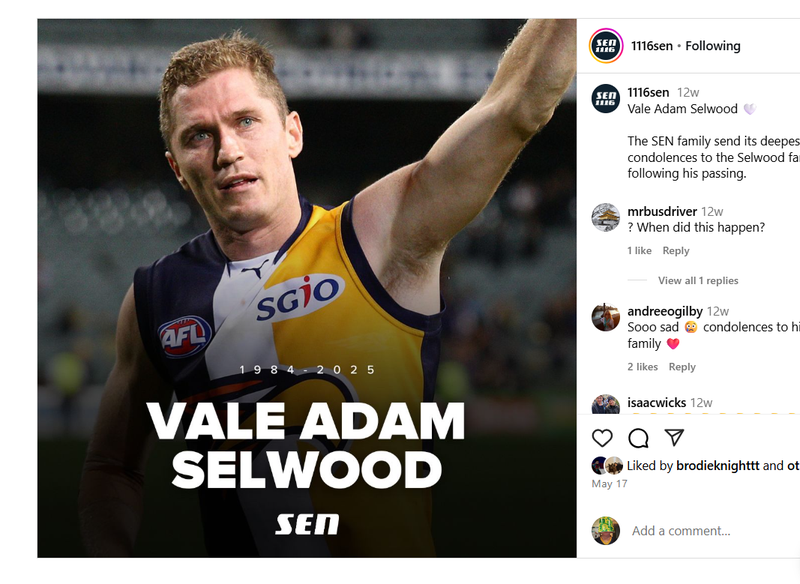Click 1116sen avatar beside the caption
Screen dimensions: 800x584
click(606, 98)
